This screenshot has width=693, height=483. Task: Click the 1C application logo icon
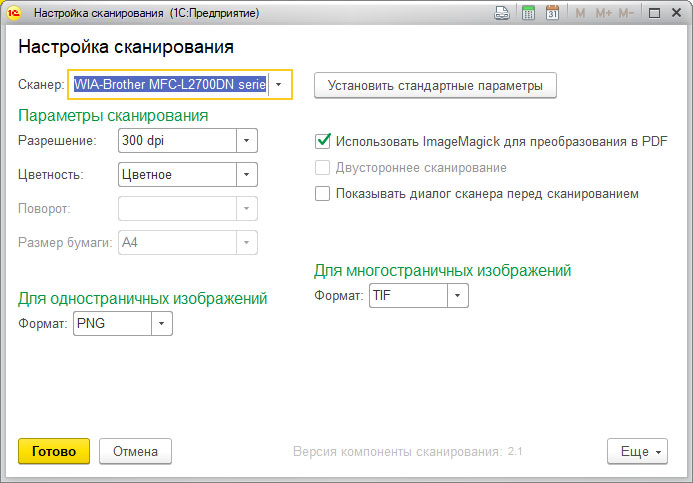14,14
